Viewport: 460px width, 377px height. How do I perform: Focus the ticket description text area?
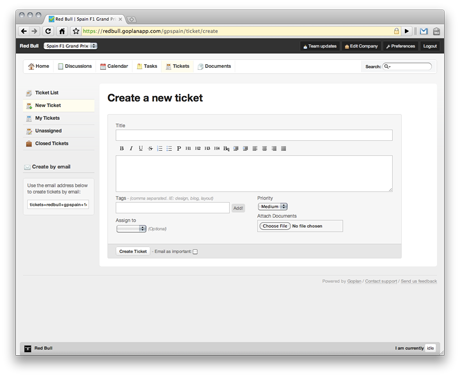pos(254,173)
